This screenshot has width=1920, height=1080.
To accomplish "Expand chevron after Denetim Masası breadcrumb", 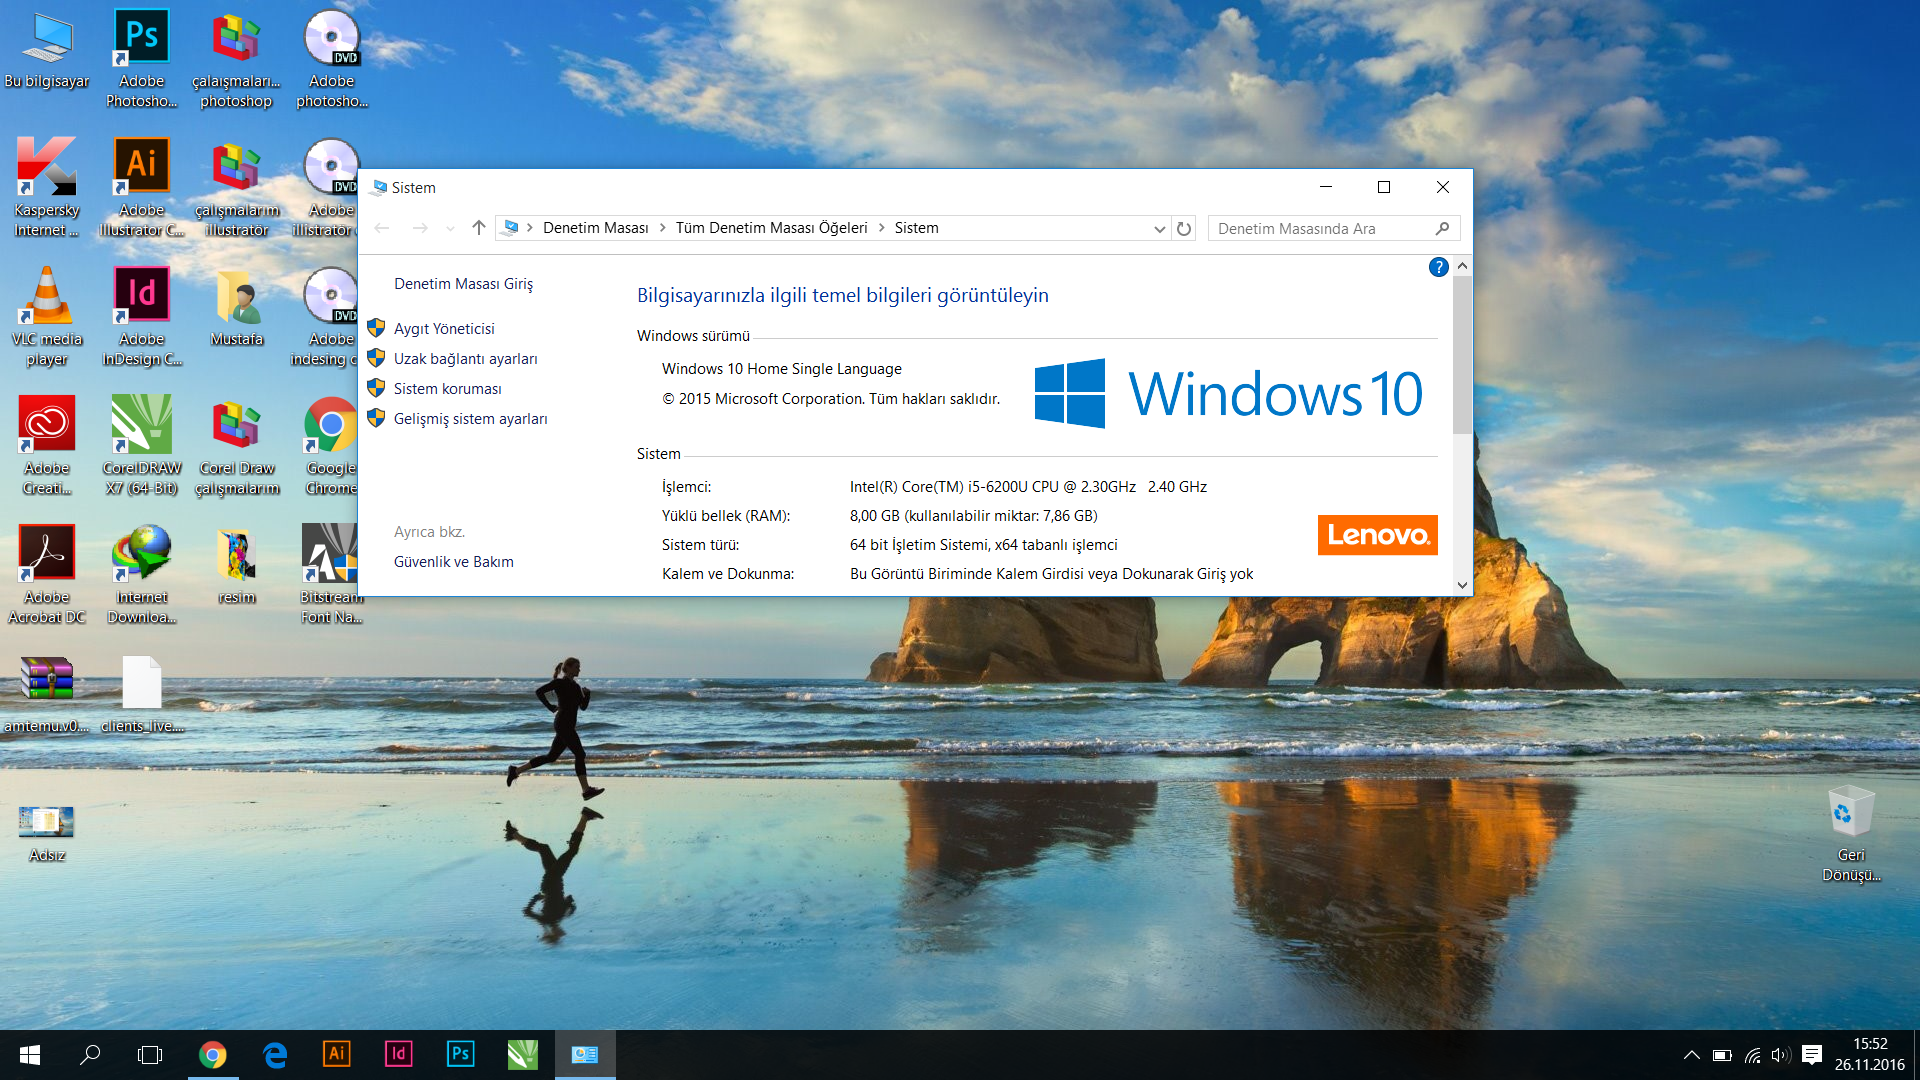I will pos(662,228).
